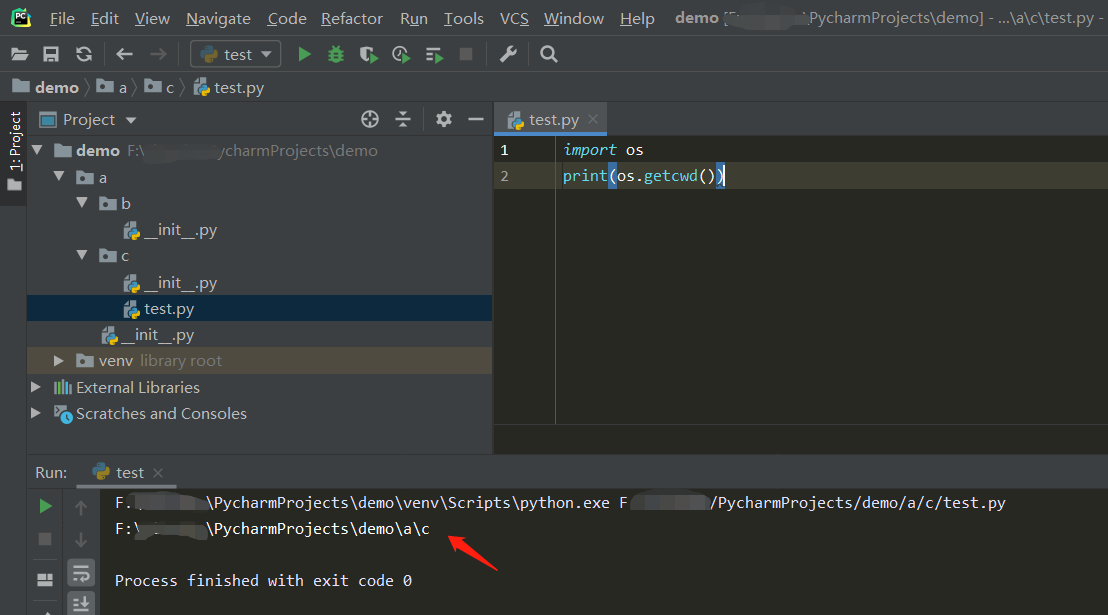
Task: Open settings with the wrench icon
Action: coord(508,54)
